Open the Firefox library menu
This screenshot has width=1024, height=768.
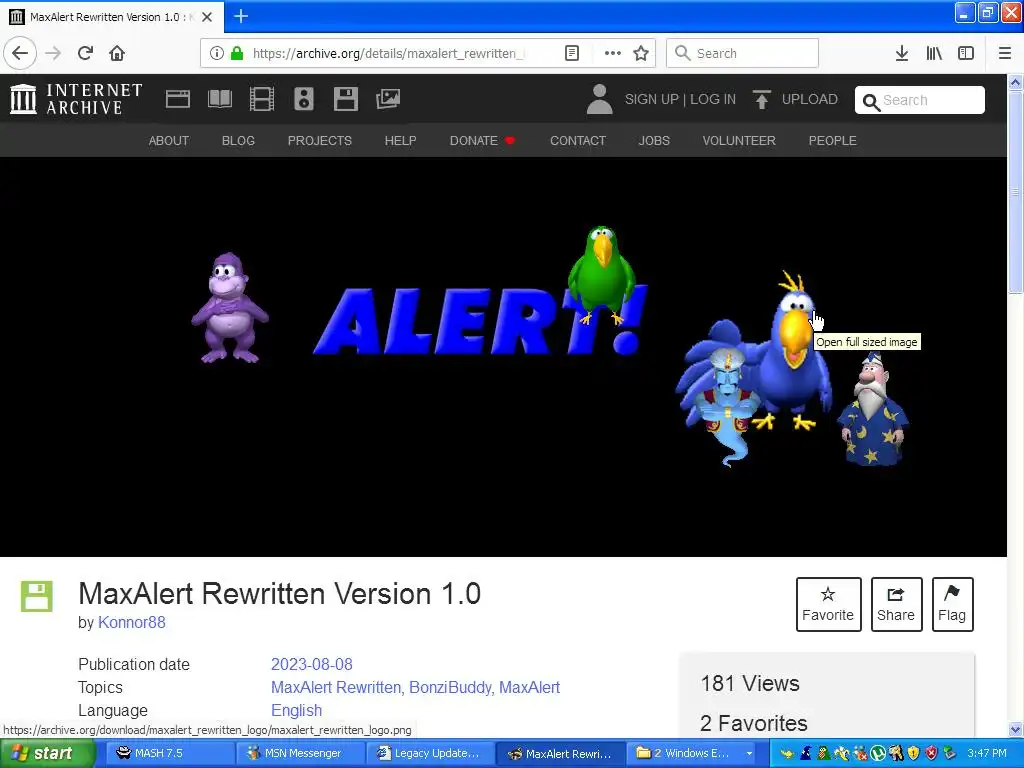[x=934, y=53]
